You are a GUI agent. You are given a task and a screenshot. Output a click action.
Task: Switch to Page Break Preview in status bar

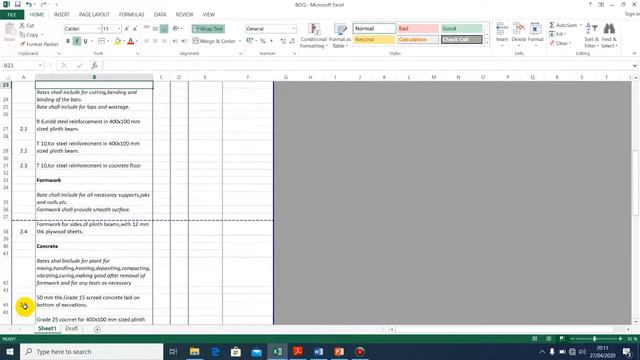(x=562, y=339)
